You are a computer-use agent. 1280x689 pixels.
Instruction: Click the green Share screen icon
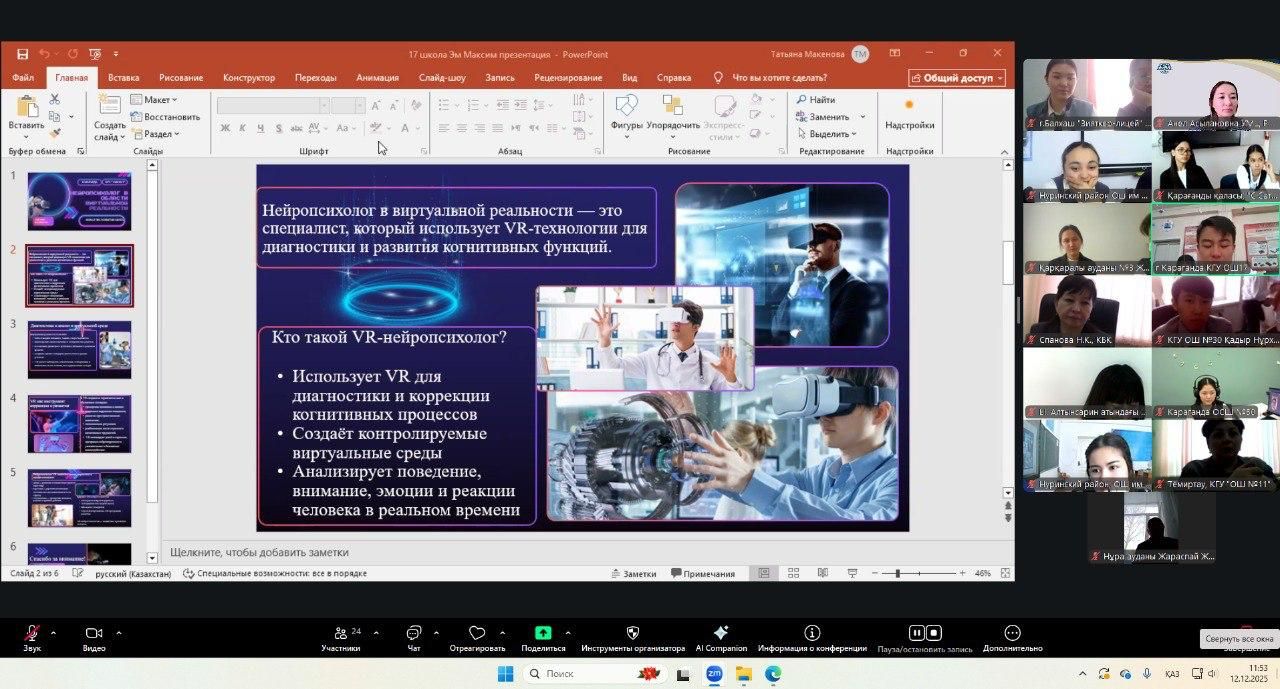543,633
